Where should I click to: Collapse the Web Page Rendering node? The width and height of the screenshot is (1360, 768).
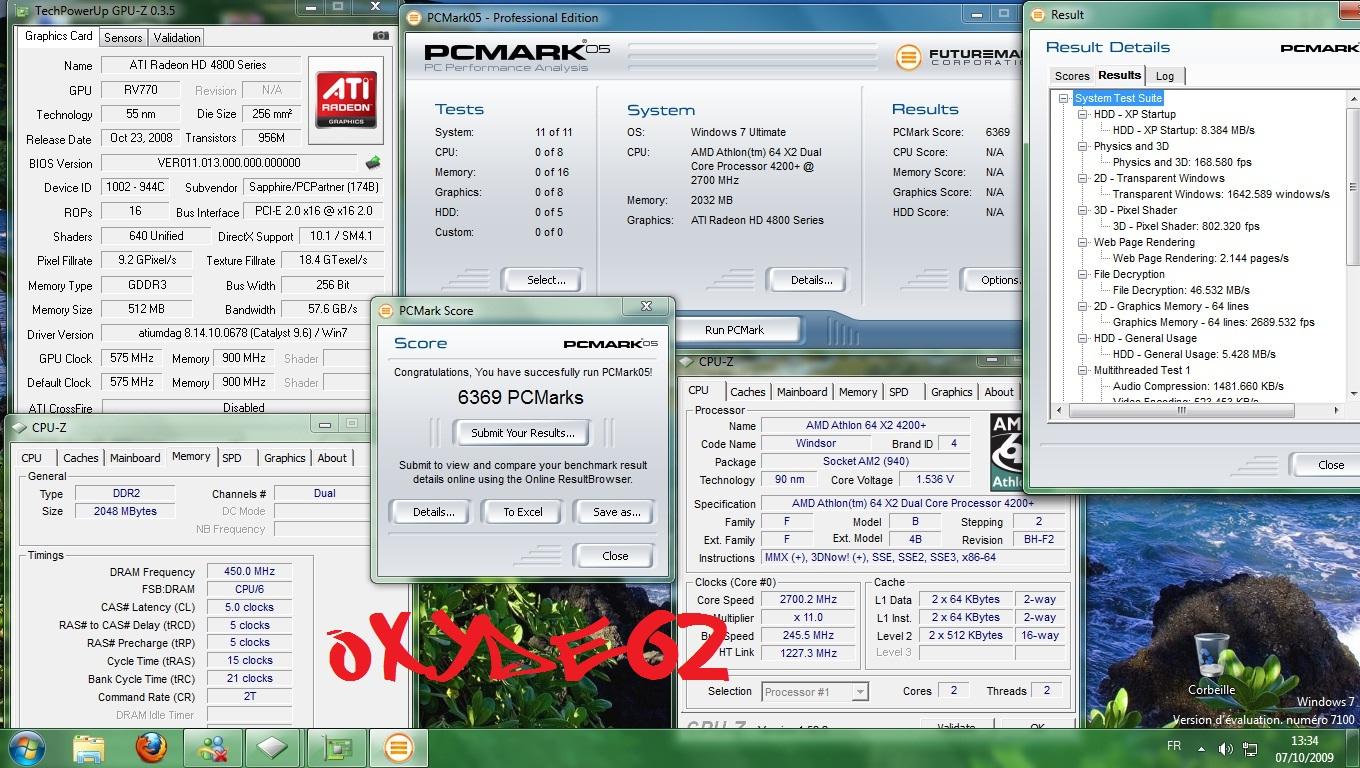tap(1083, 242)
